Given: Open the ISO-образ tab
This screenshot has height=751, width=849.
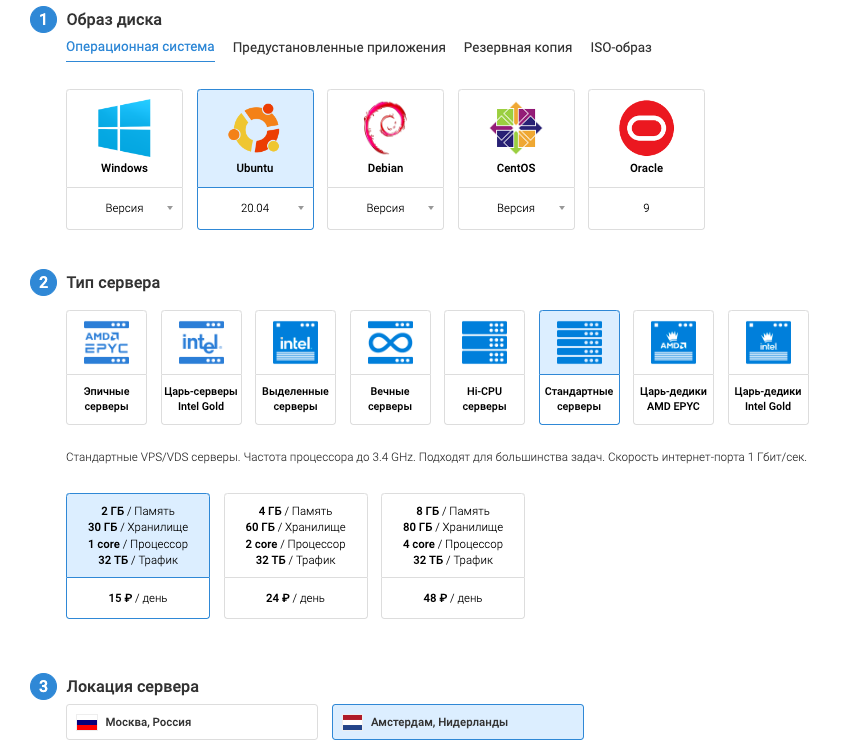Looking at the screenshot, I should point(621,47).
